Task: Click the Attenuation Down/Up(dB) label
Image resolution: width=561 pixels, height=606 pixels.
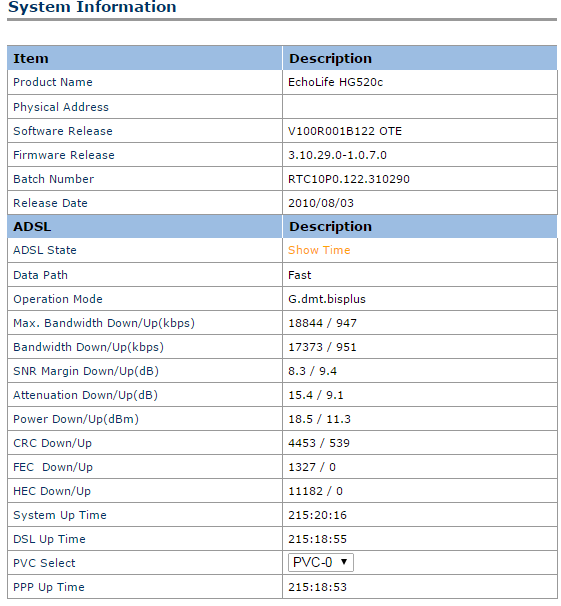Action: [x=85, y=395]
